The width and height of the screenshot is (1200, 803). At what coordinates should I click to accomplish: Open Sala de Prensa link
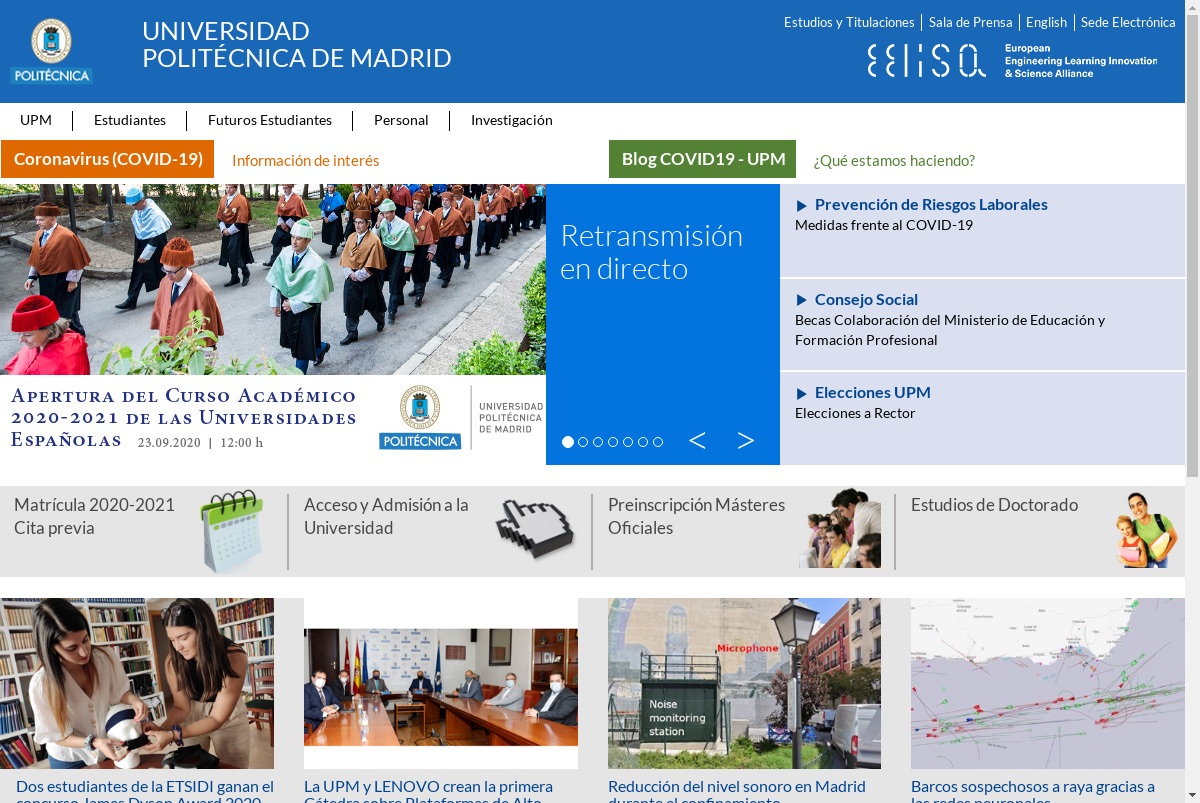coord(970,22)
